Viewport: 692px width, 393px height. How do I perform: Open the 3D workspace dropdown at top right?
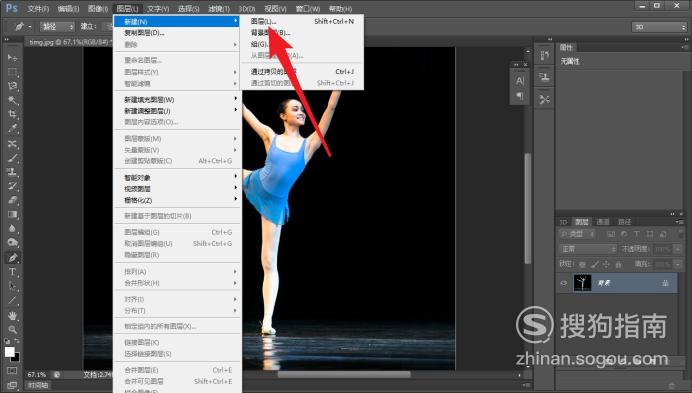pyautogui.click(x=659, y=27)
